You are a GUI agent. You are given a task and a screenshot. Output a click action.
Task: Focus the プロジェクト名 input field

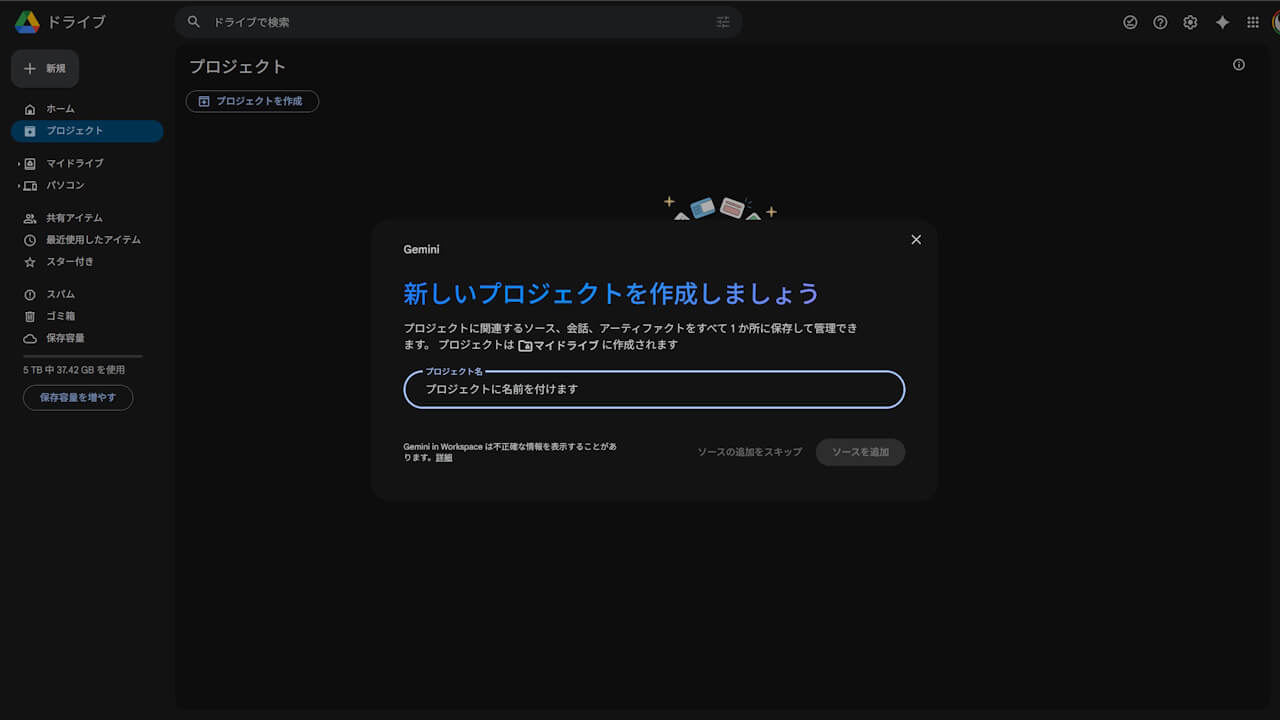point(654,389)
